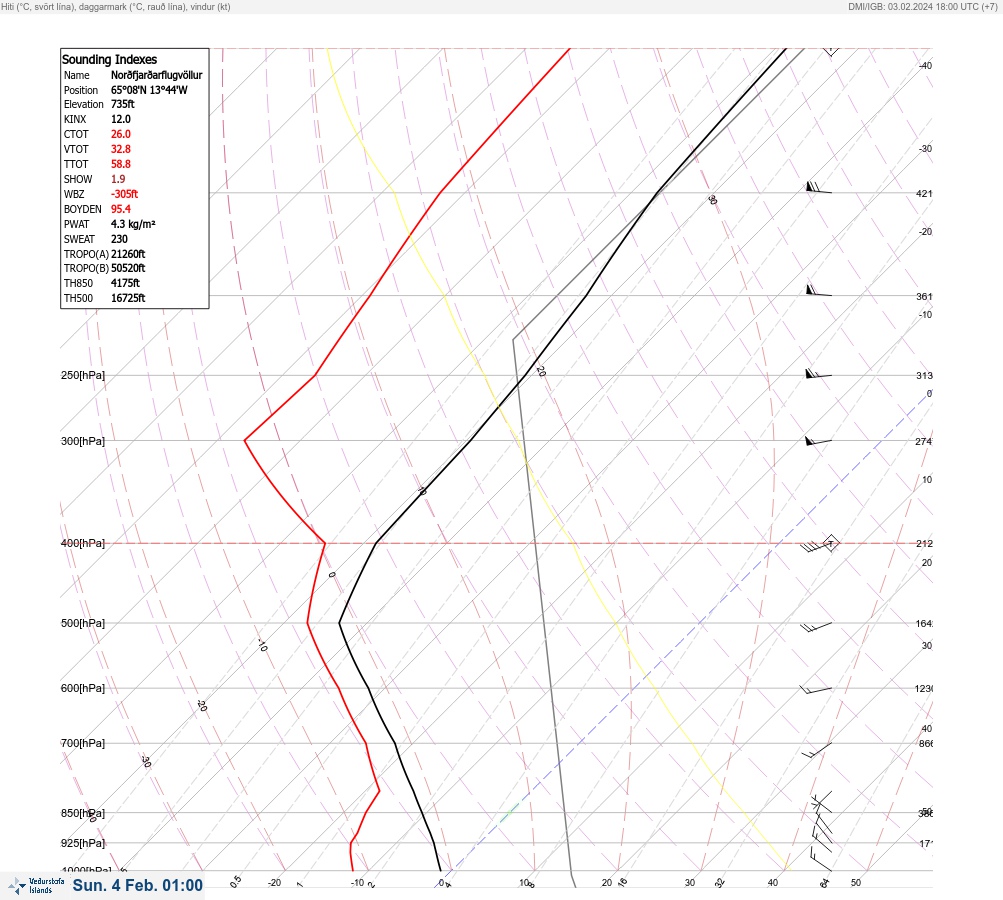Click the BOYDEN value 95.4

point(121,209)
